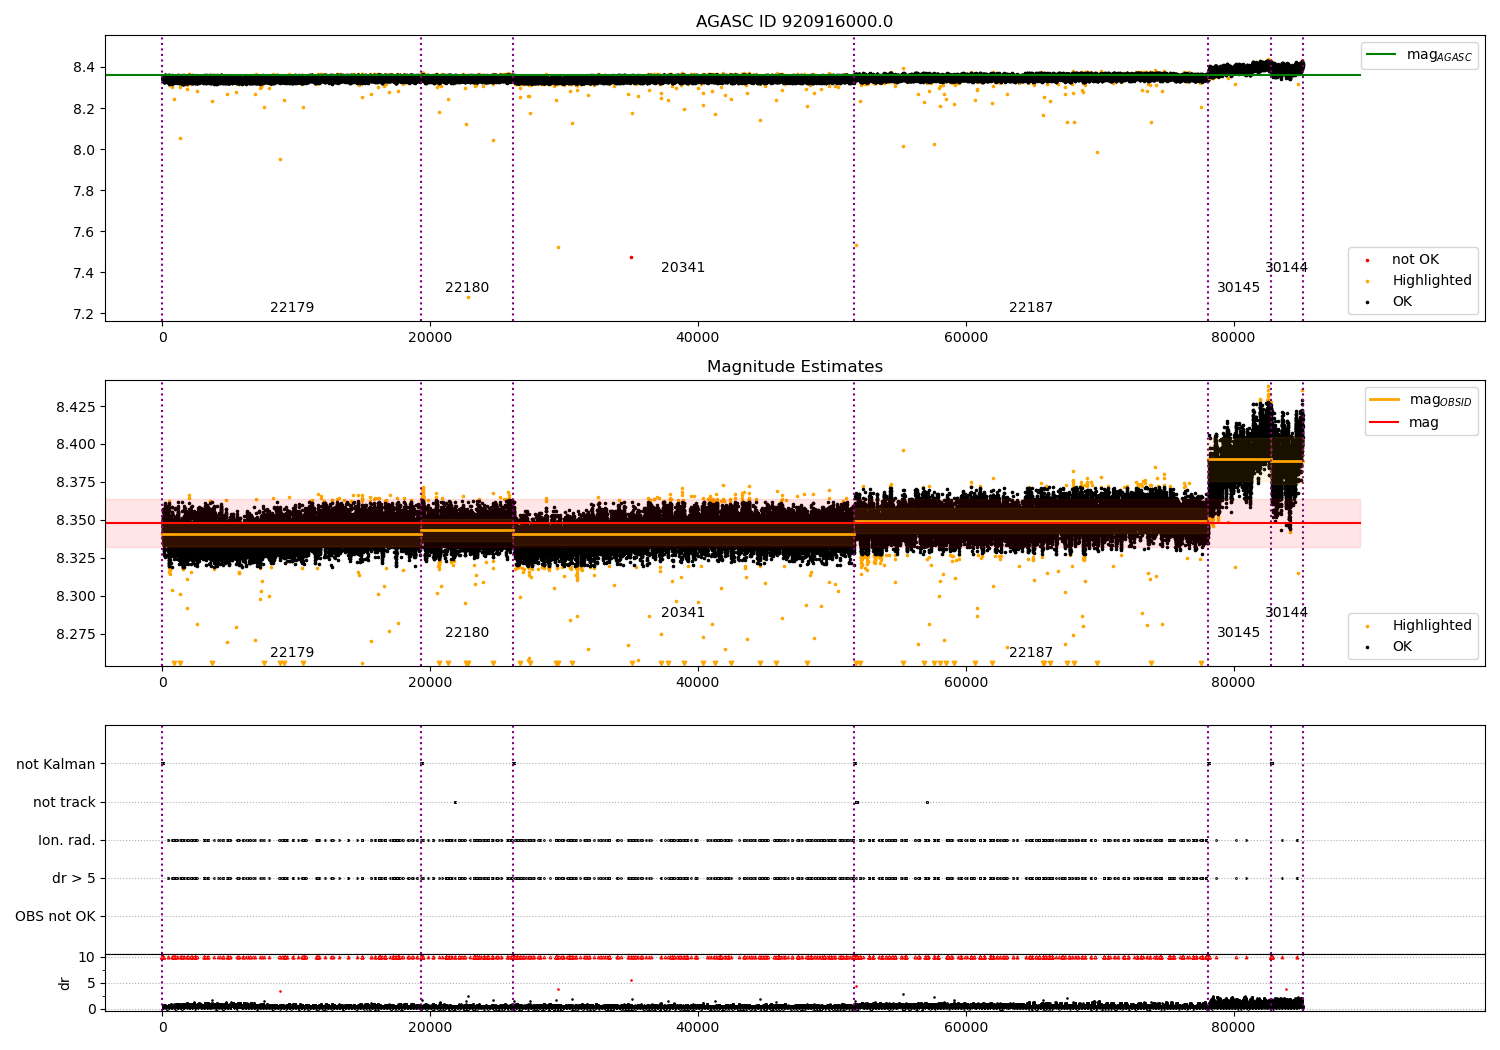Click OBSID label 20341 in top plot
The width and height of the screenshot is (1500, 1050).
point(683,268)
